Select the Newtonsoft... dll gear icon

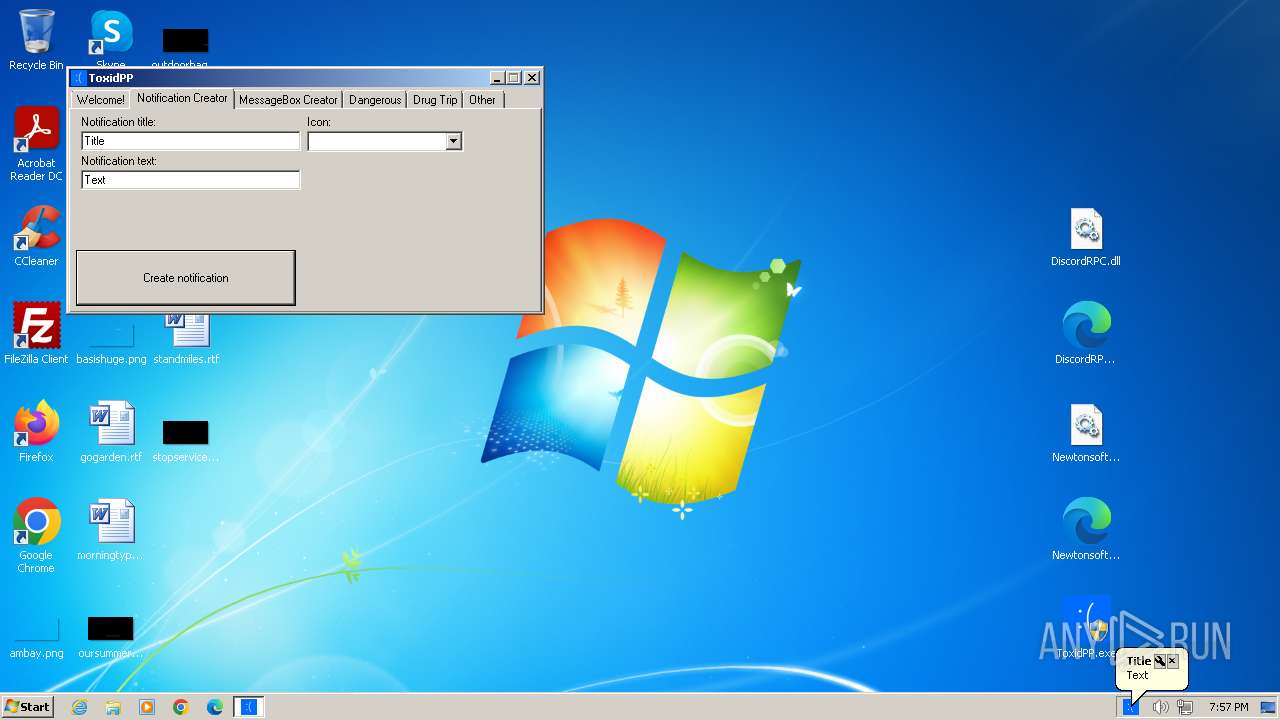[x=1086, y=432]
